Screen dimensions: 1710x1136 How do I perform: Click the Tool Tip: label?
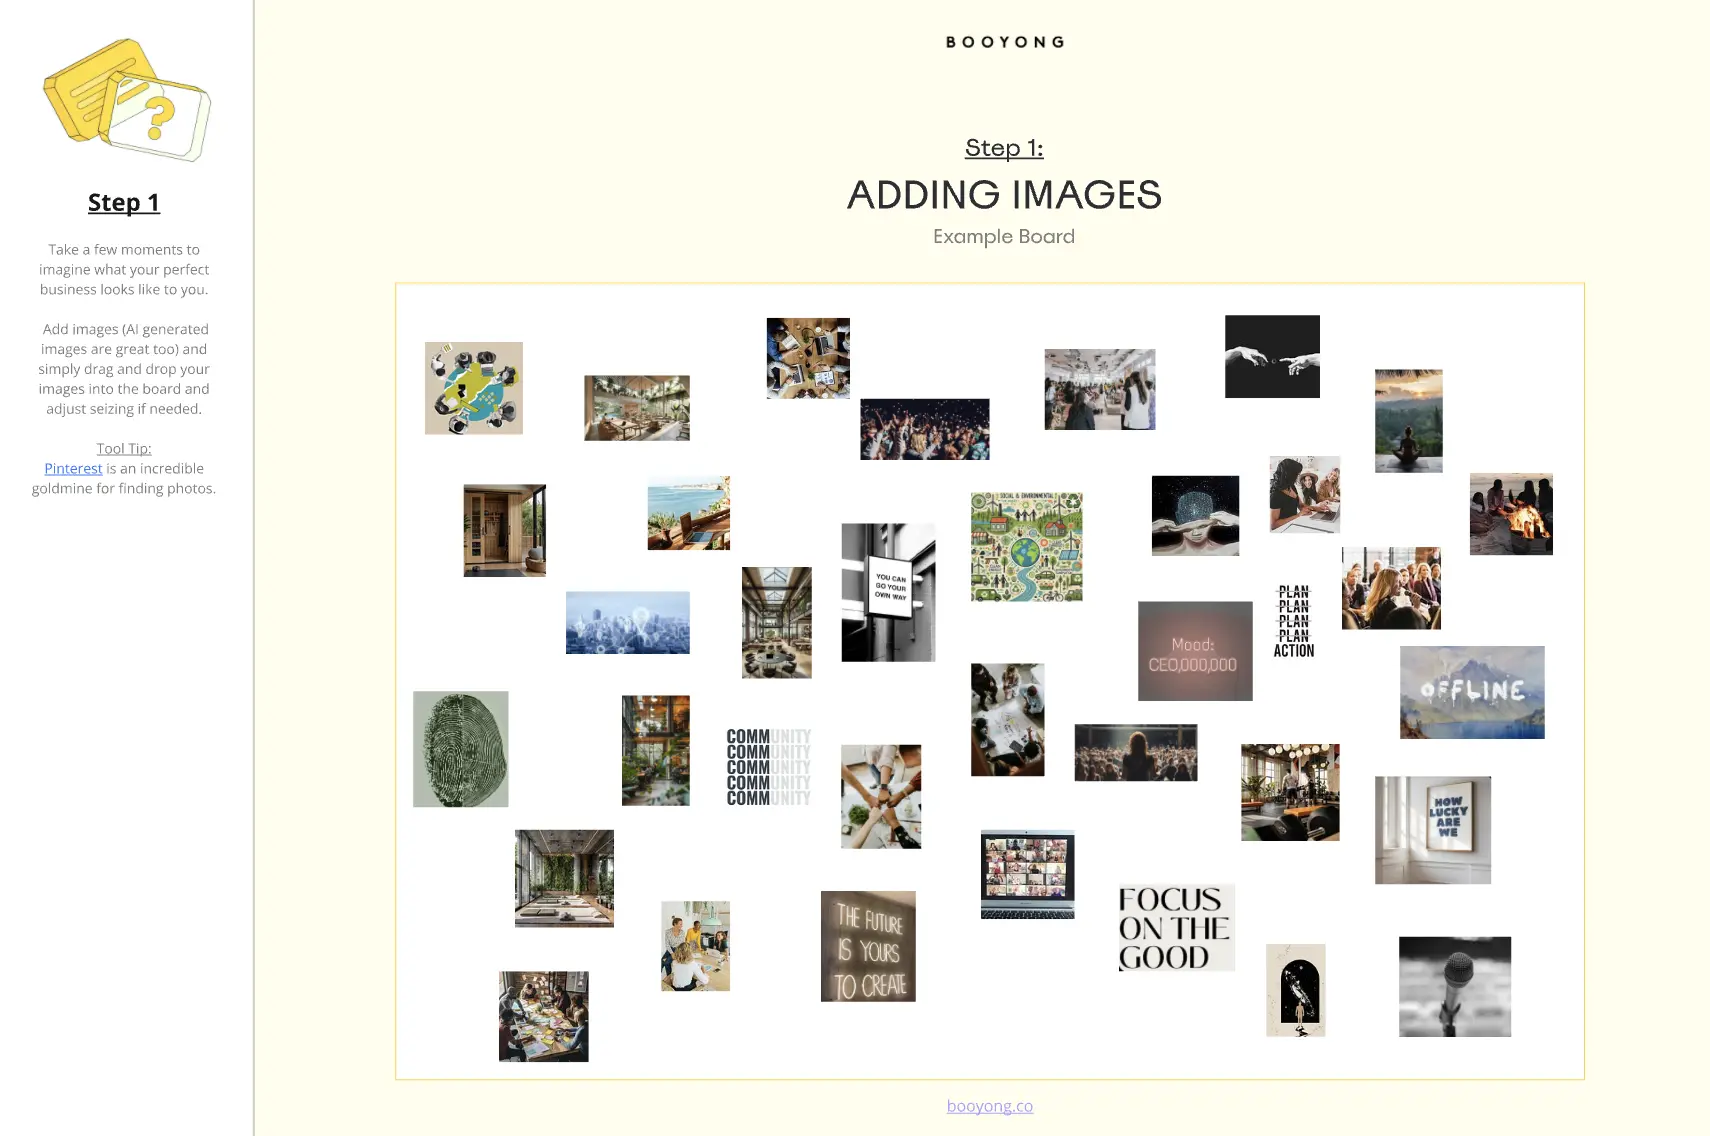tap(124, 448)
